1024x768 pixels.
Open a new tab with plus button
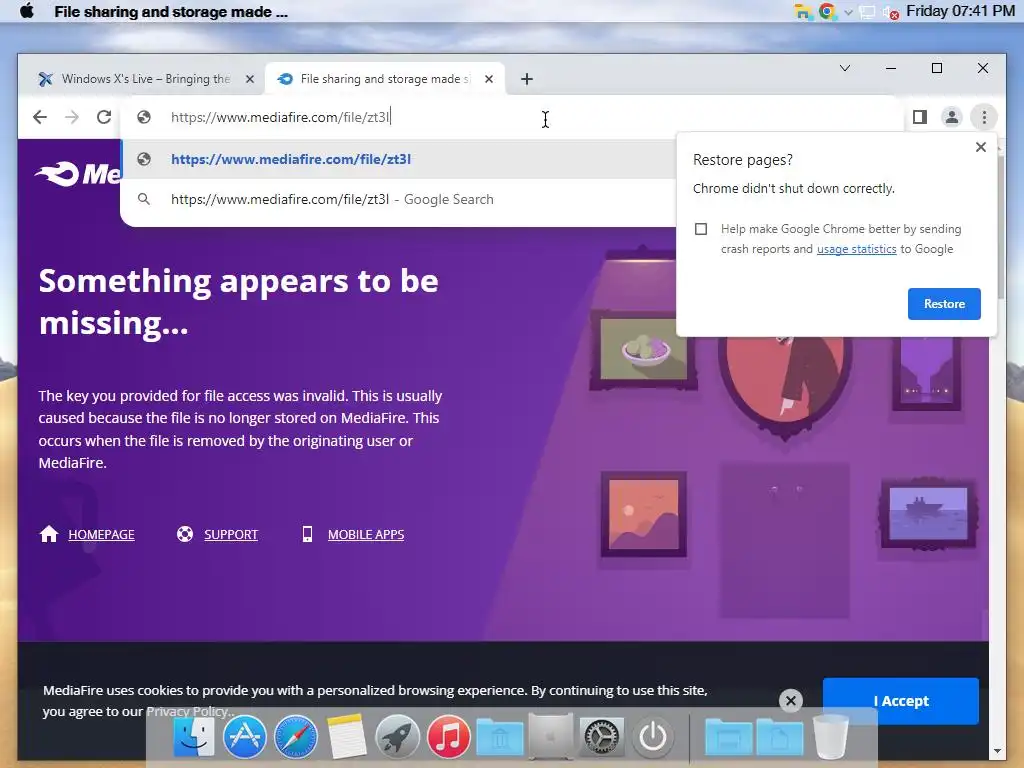tap(526, 79)
